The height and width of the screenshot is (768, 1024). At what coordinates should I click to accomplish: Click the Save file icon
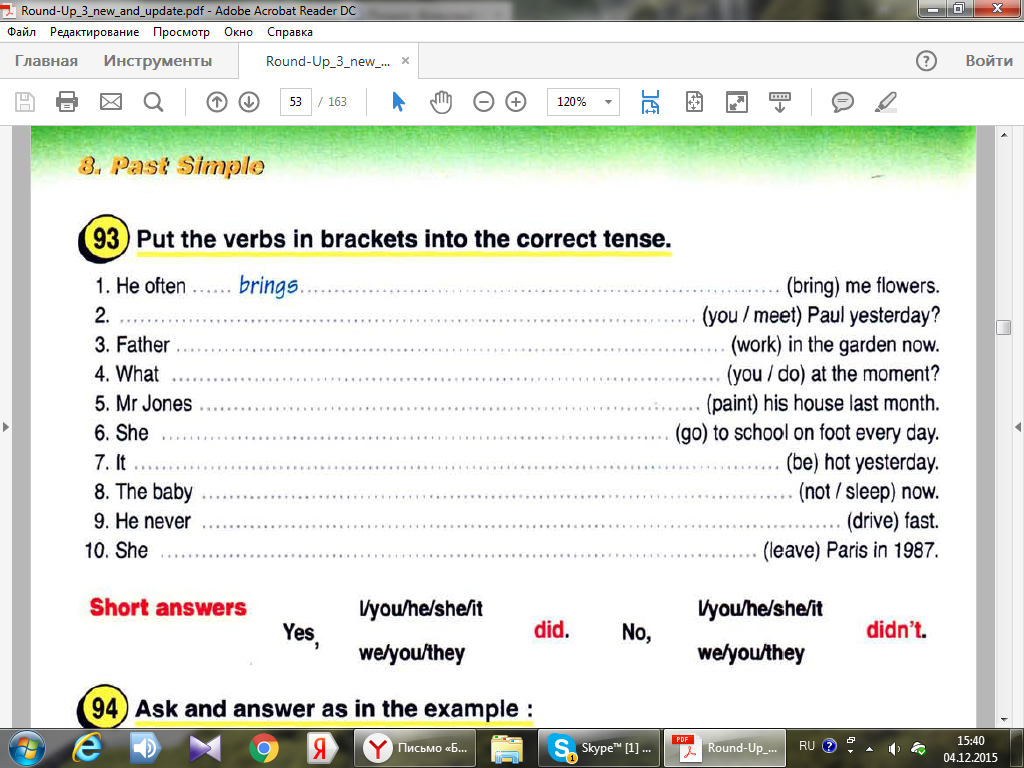pyautogui.click(x=25, y=102)
